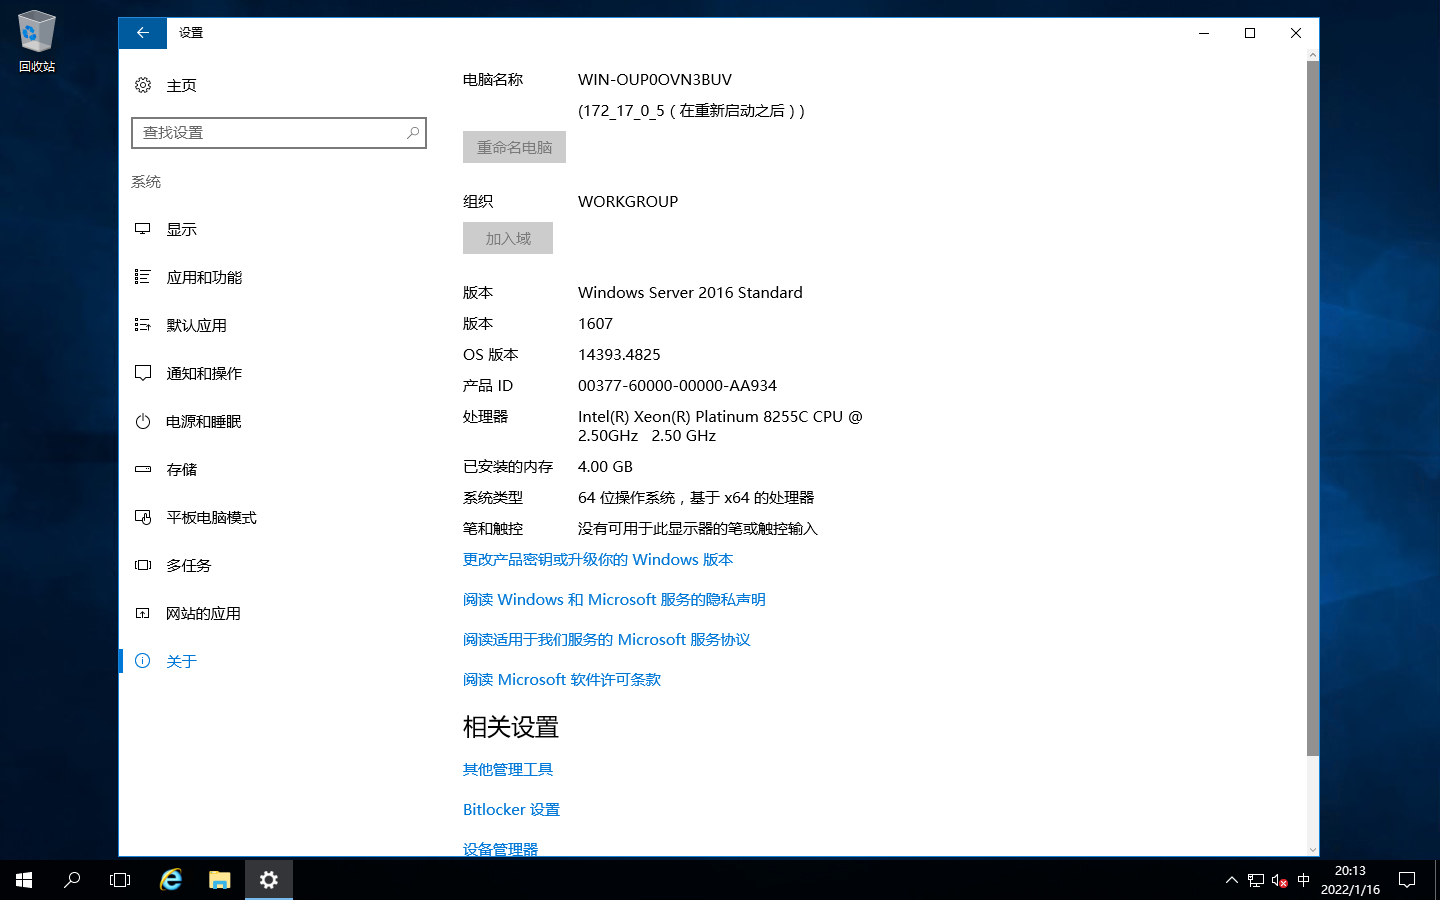Viewport: 1440px width, 900px height.
Task: Select the Notifications and actions icon
Action: (x=143, y=373)
